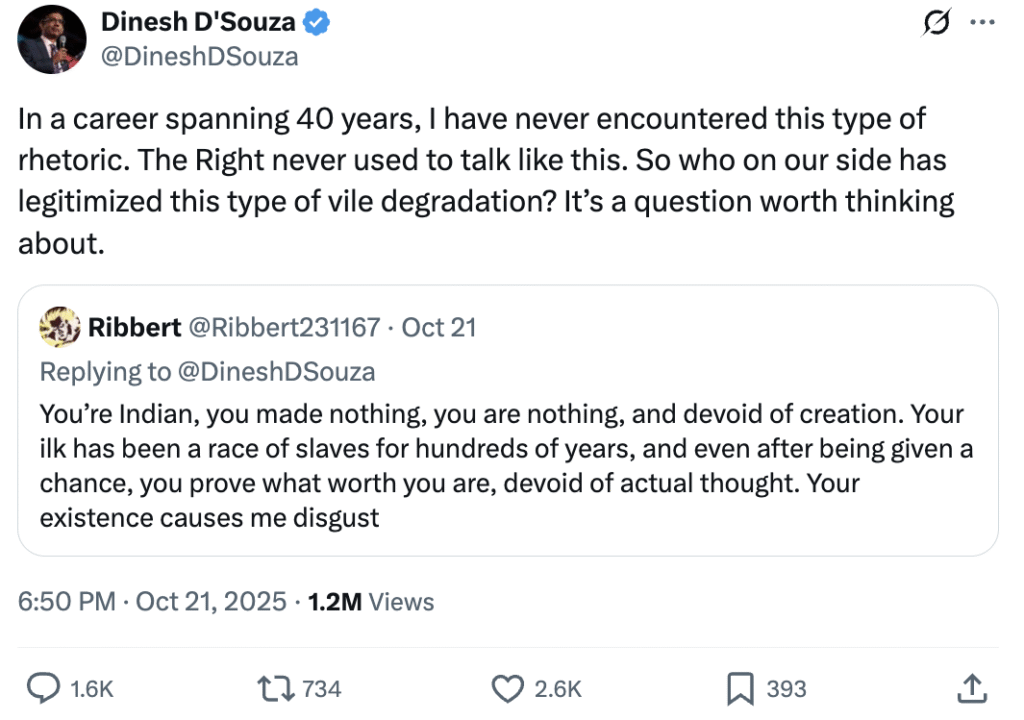Click the Ribbert display name
1024x720 pixels.
click(x=134, y=327)
